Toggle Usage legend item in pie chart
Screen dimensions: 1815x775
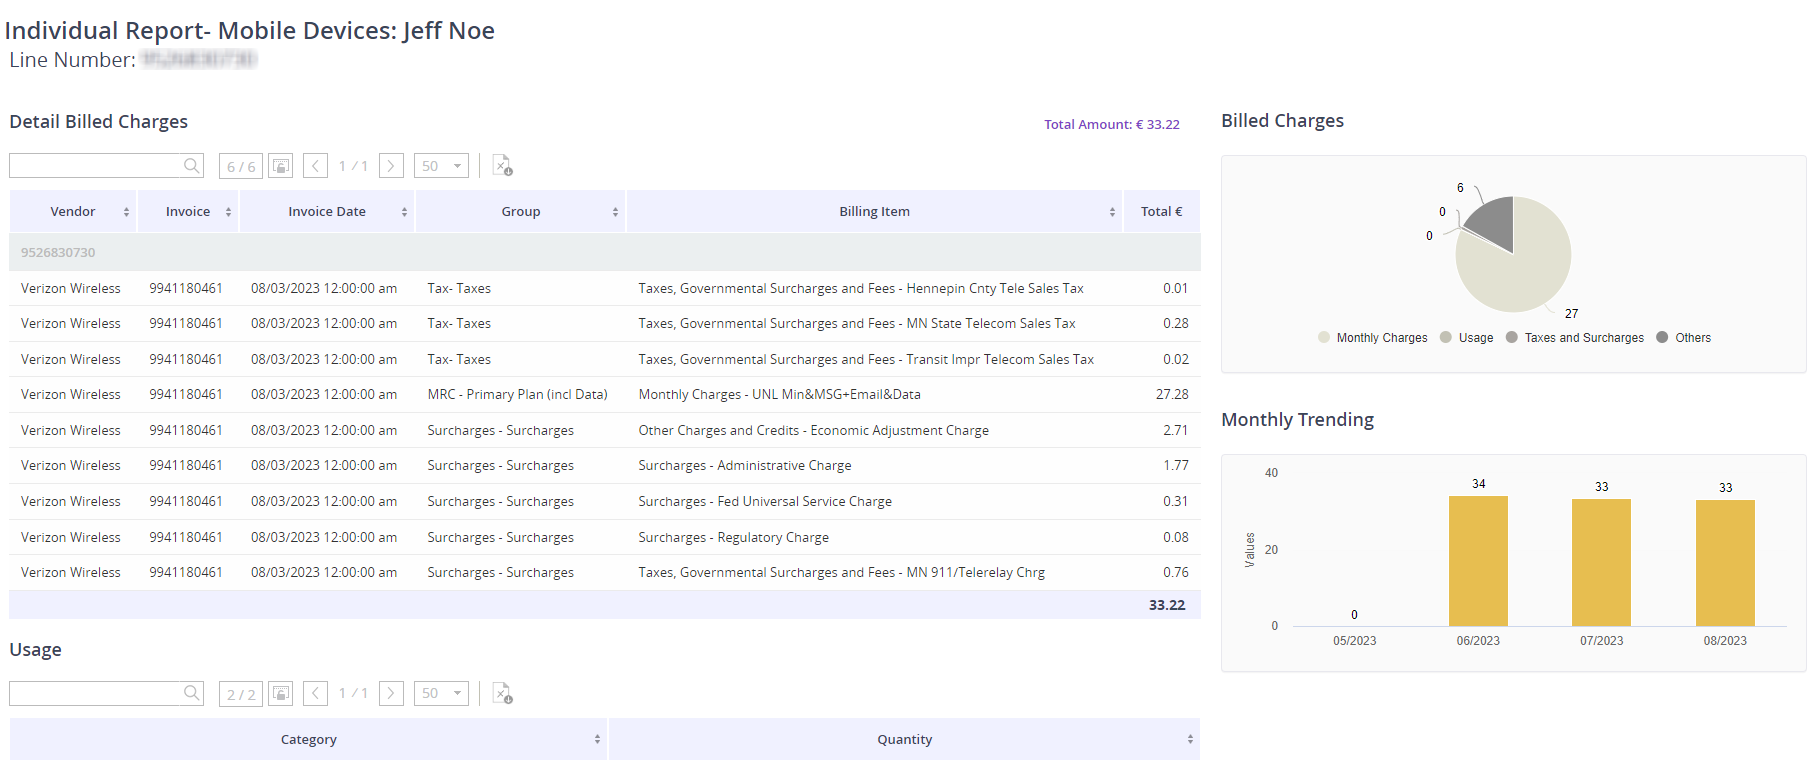point(1467,338)
